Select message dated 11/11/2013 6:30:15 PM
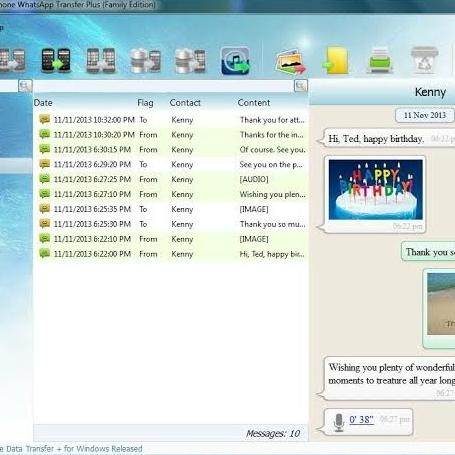 coord(172,150)
